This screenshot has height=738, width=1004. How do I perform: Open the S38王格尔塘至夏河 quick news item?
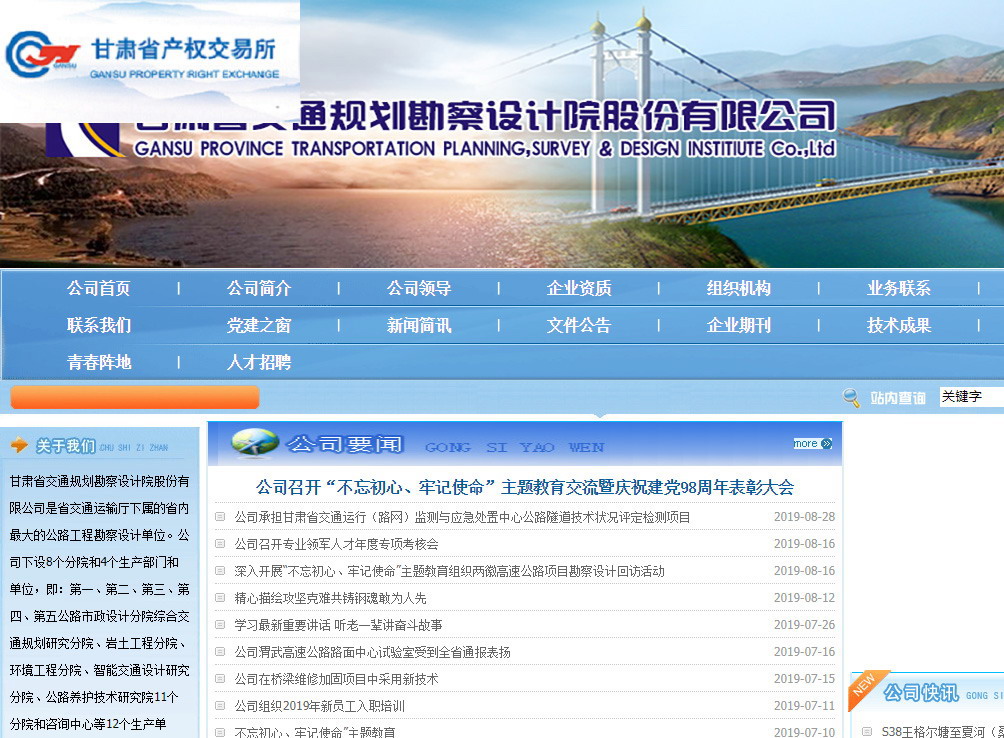click(942, 731)
